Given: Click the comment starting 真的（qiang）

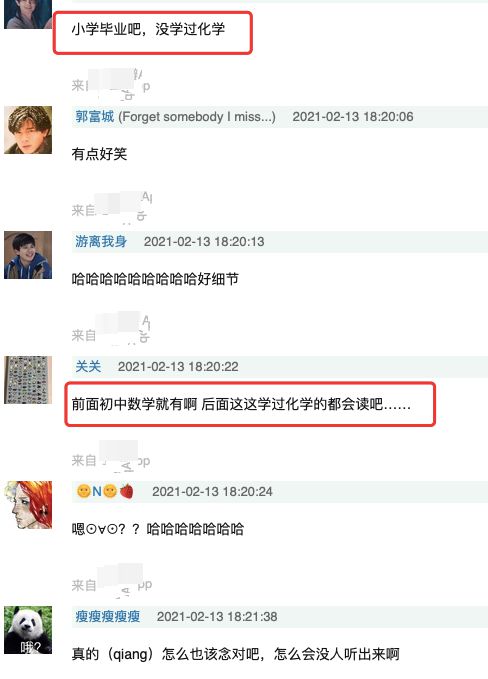Looking at the screenshot, I should pos(236,654).
